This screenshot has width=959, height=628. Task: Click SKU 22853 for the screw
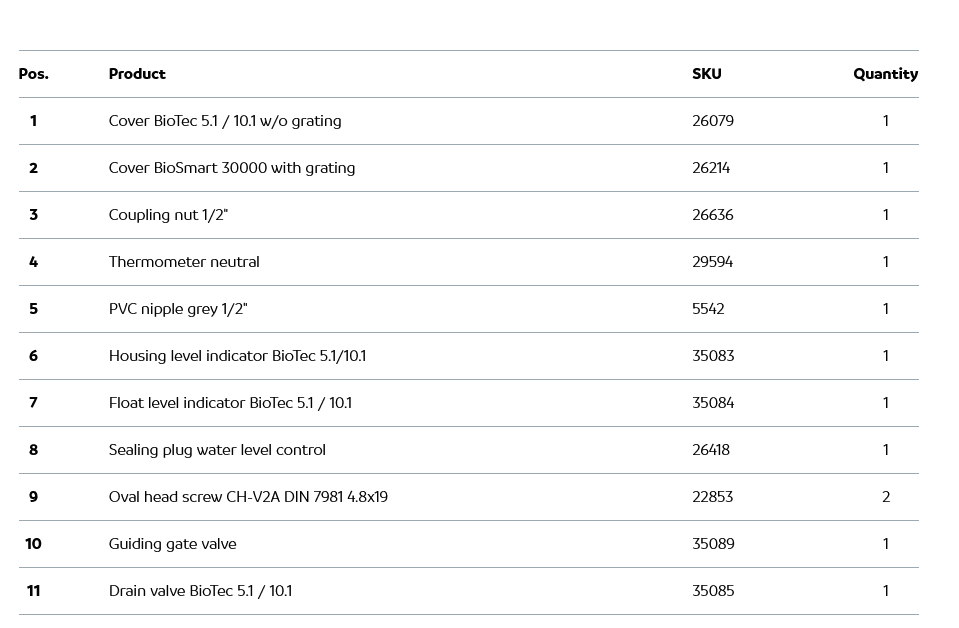pyautogui.click(x=713, y=497)
